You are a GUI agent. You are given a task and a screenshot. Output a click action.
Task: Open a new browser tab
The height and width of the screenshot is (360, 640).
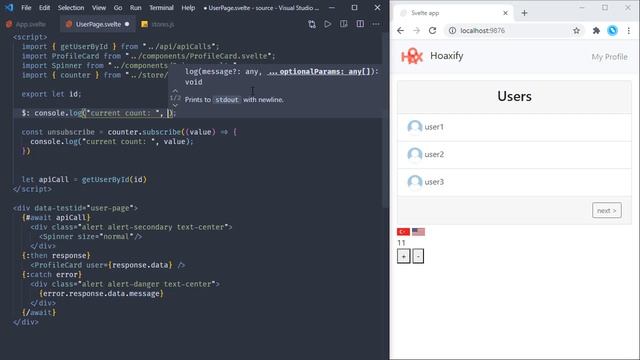(x=524, y=13)
